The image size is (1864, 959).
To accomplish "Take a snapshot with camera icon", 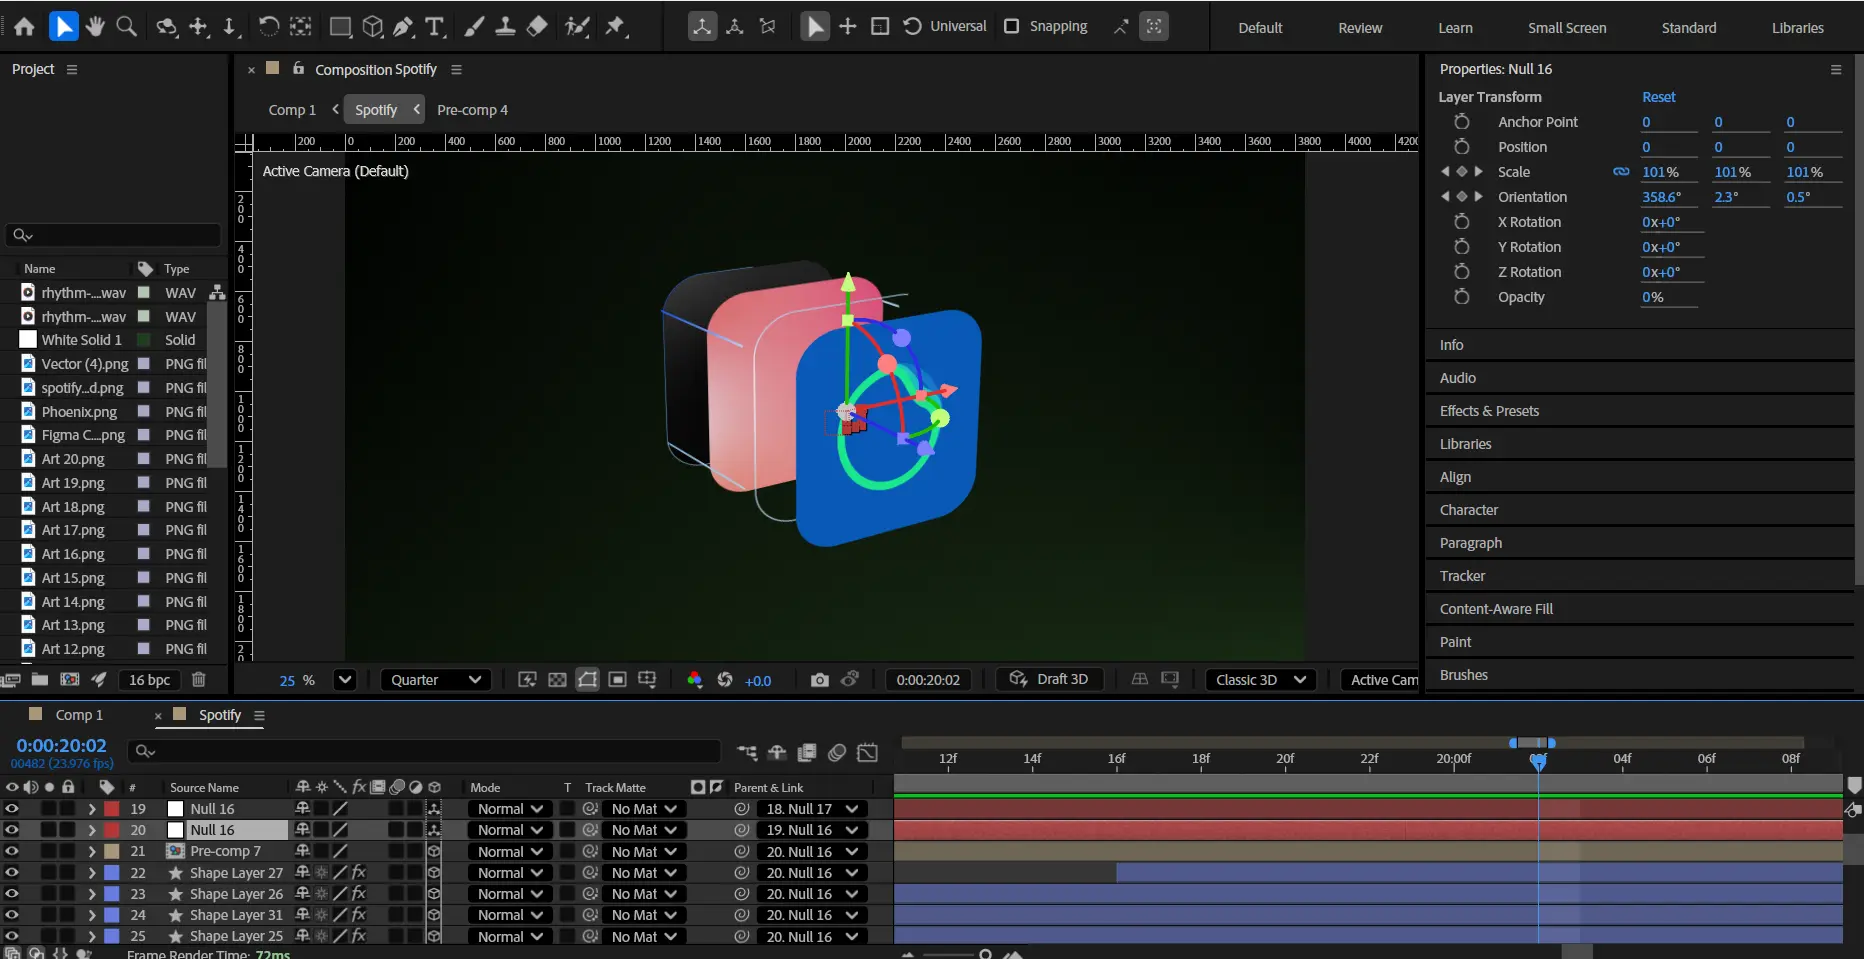I will coord(819,680).
